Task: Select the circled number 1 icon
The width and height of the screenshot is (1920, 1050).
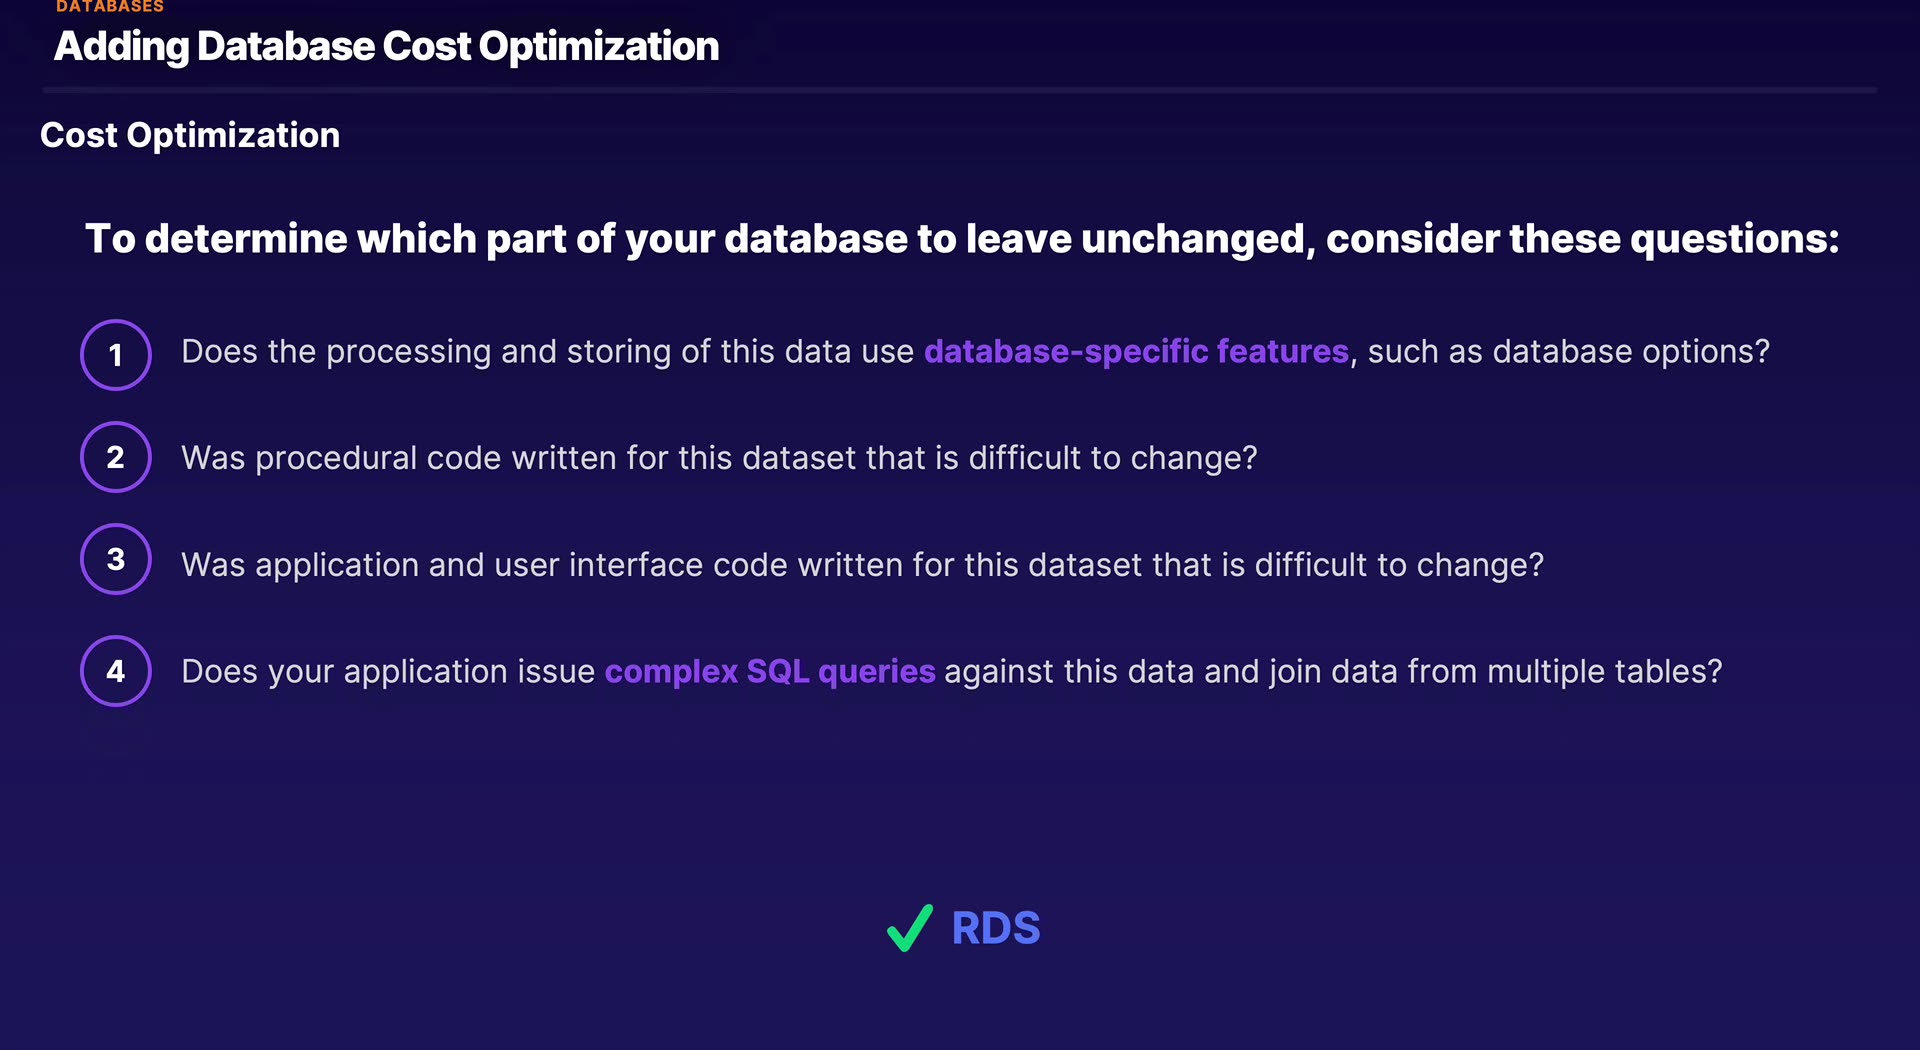Action: [x=116, y=355]
